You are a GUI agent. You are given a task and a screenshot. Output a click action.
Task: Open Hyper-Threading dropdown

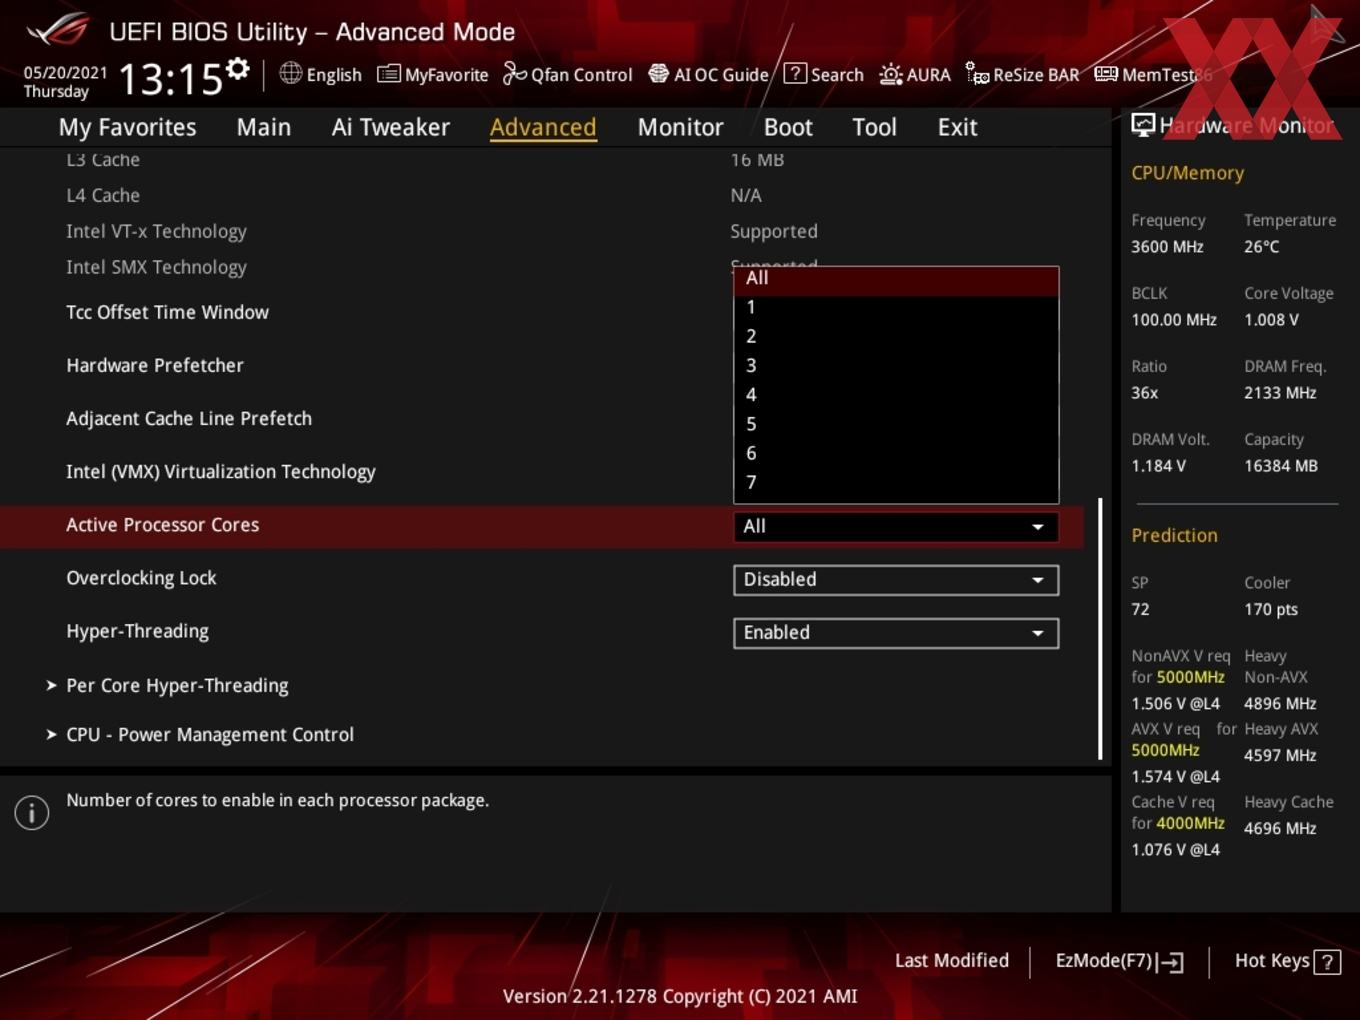pyautogui.click(x=896, y=632)
